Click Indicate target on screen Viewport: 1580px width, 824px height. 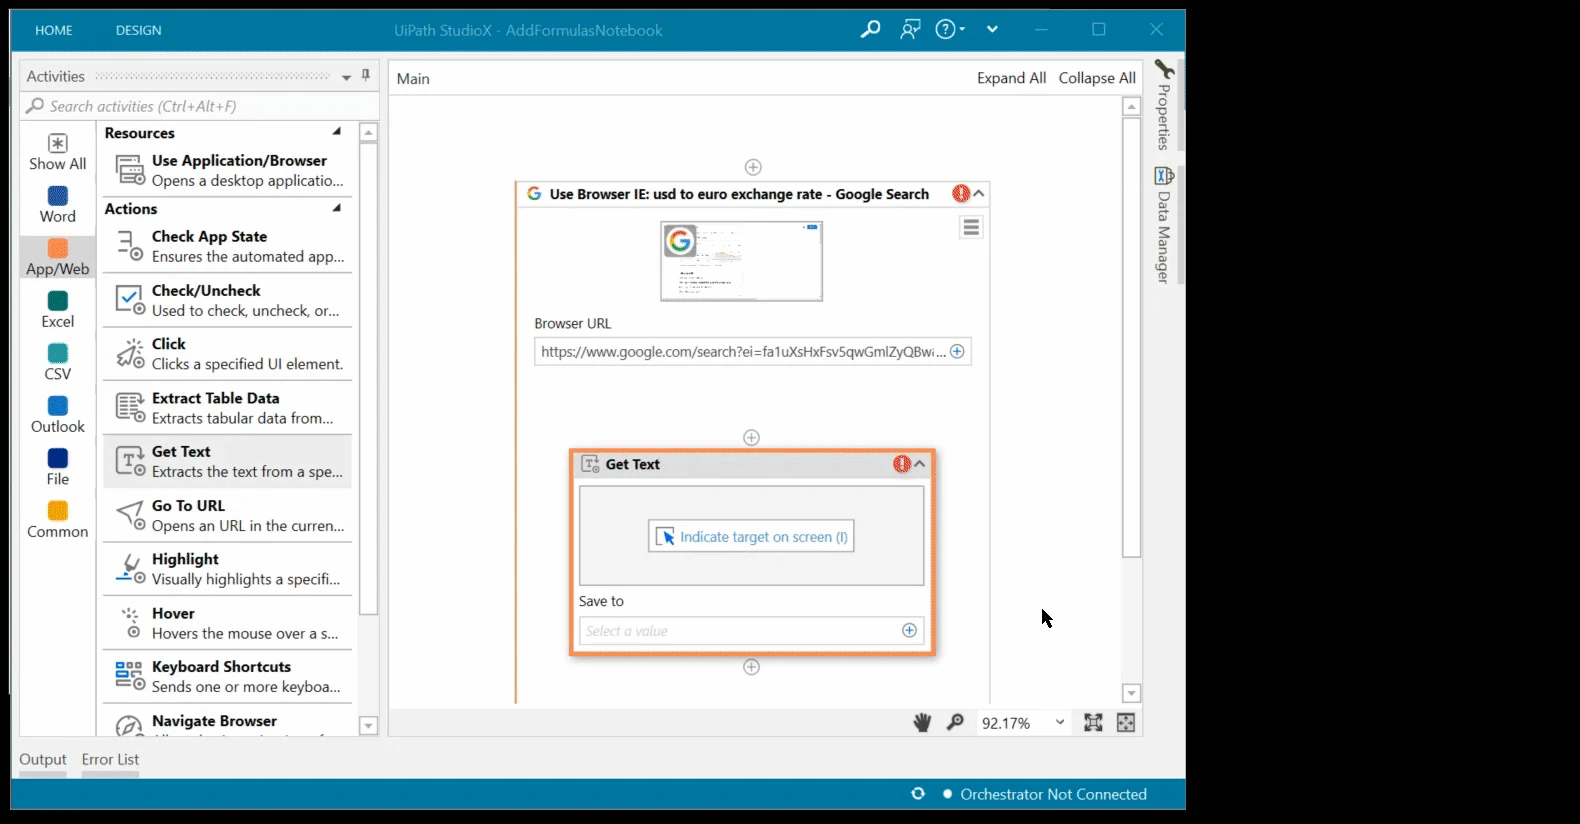coord(751,537)
